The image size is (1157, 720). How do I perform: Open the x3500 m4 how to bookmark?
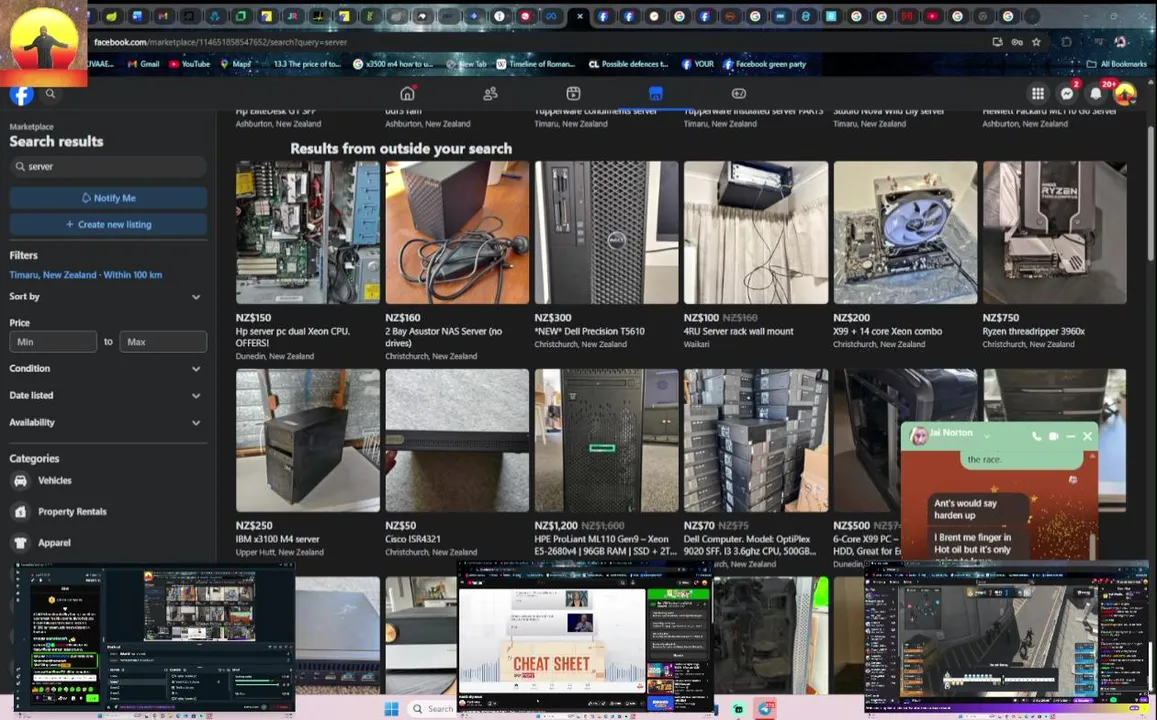(x=393, y=64)
